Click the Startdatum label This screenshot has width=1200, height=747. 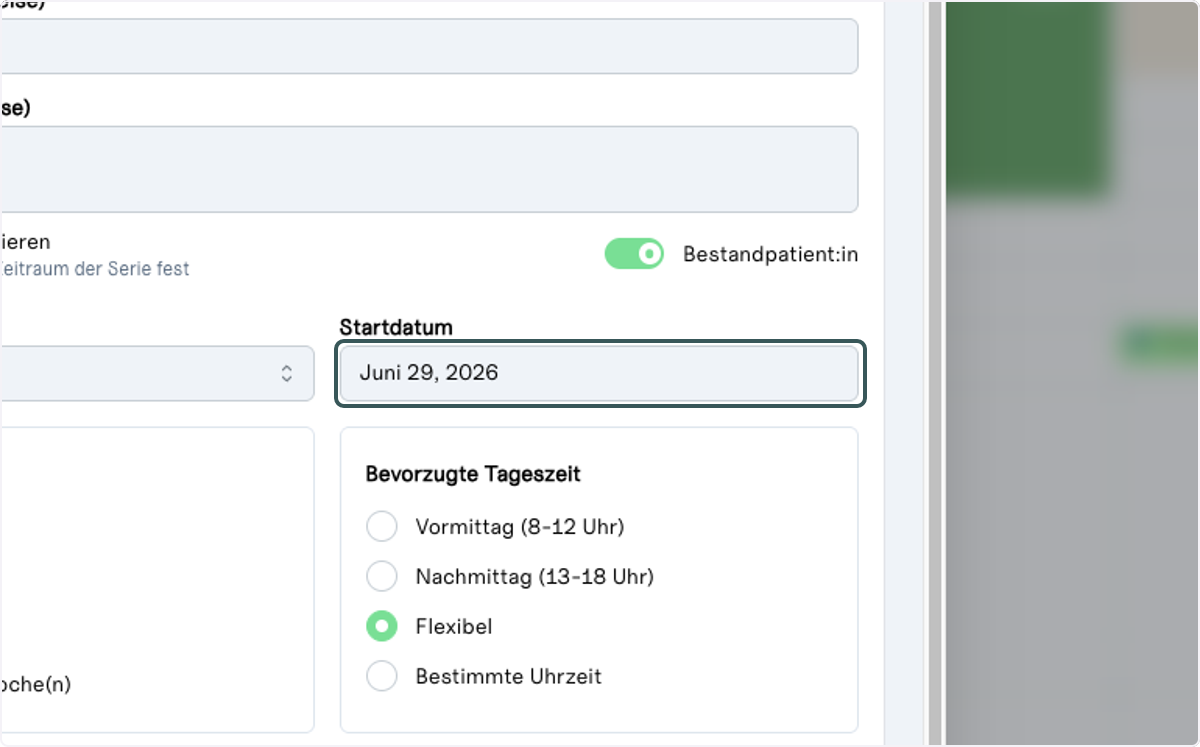click(396, 327)
